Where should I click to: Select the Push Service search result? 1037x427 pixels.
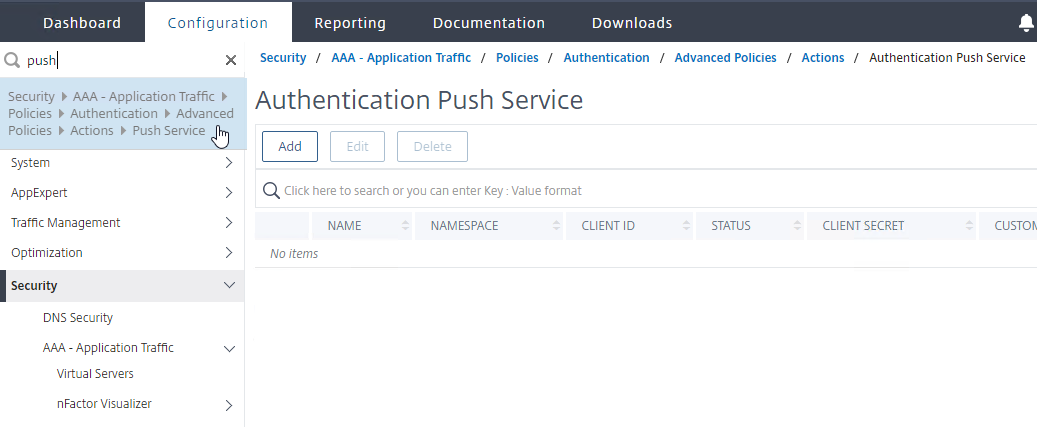(x=123, y=113)
